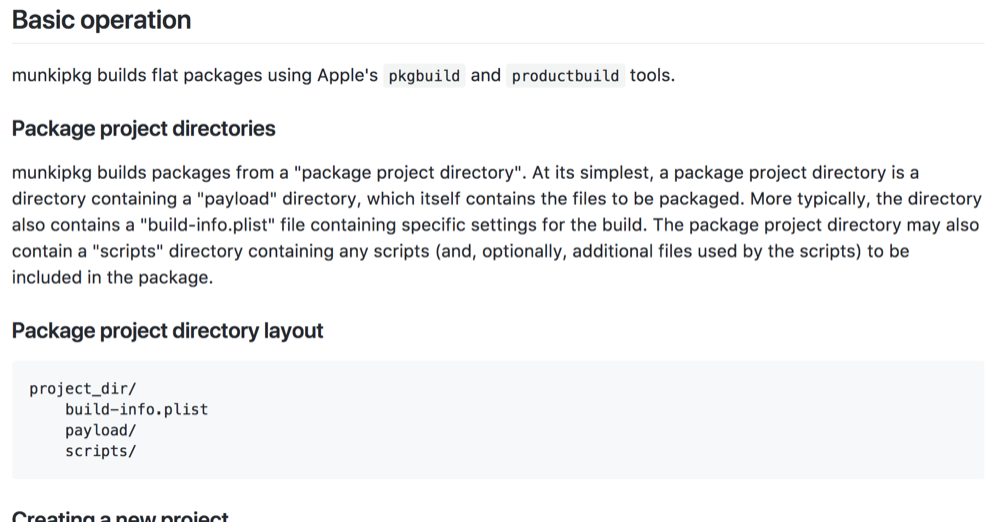Click "munkipkg" at the start of the first sentence
The image size is (1000, 522).
52,76
